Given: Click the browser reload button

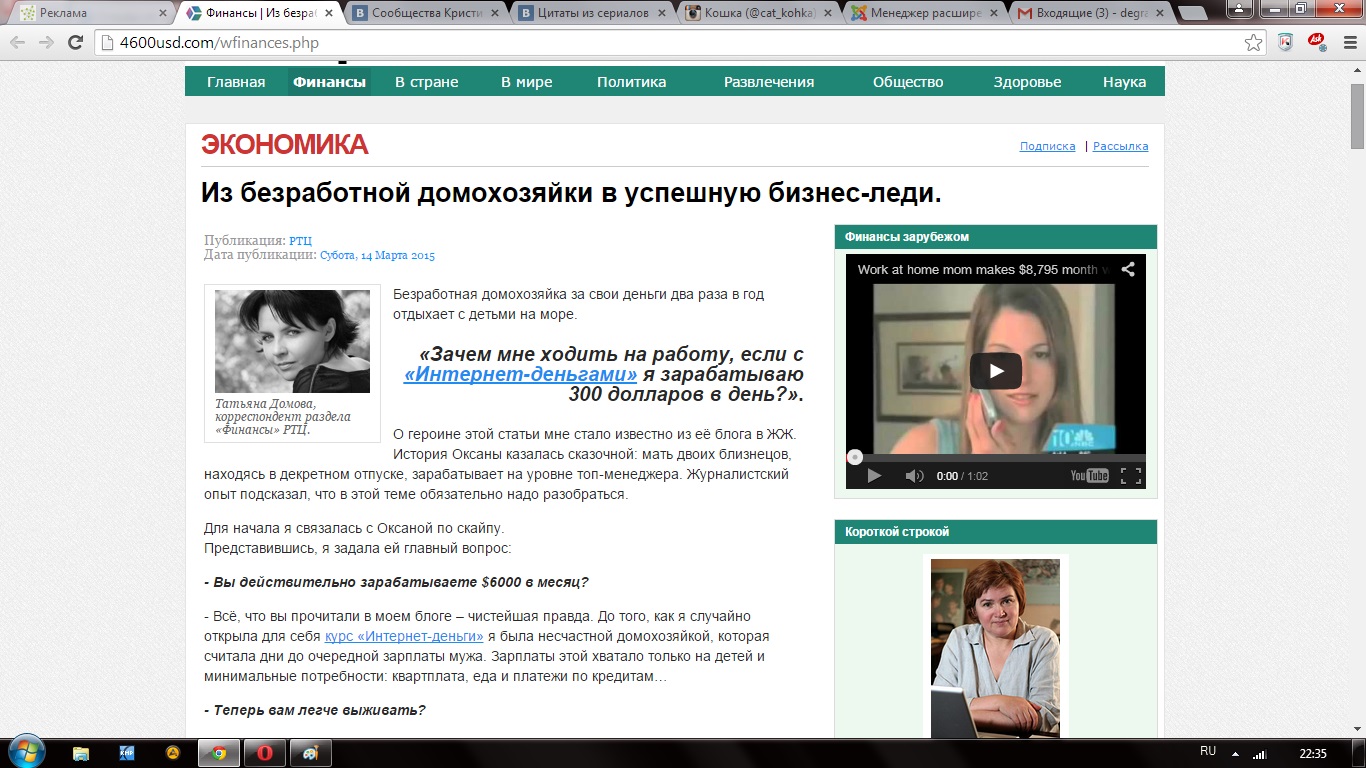Looking at the screenshot, I should [75, 43].
